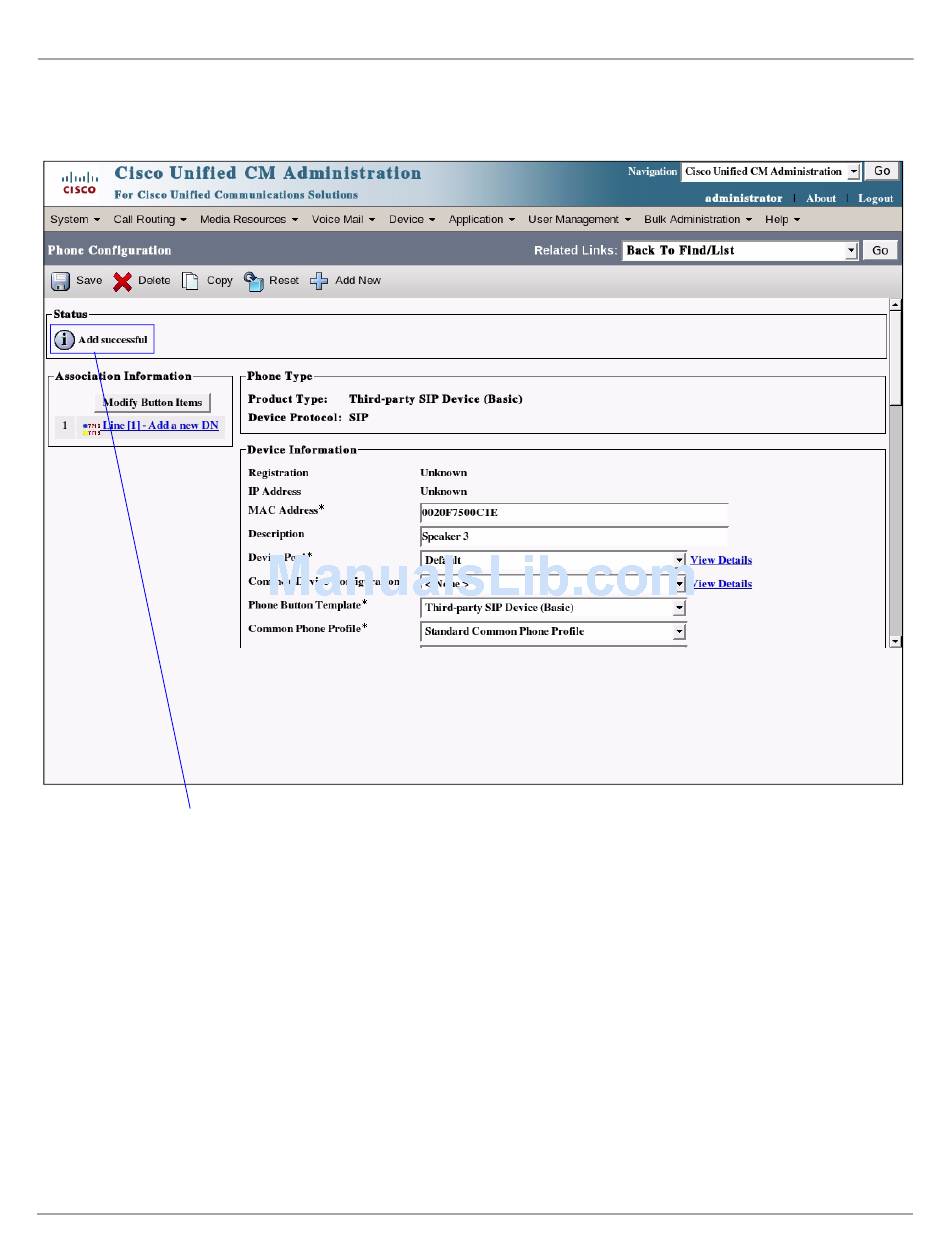Click the info icon beside Add successful

coord(64,339)
